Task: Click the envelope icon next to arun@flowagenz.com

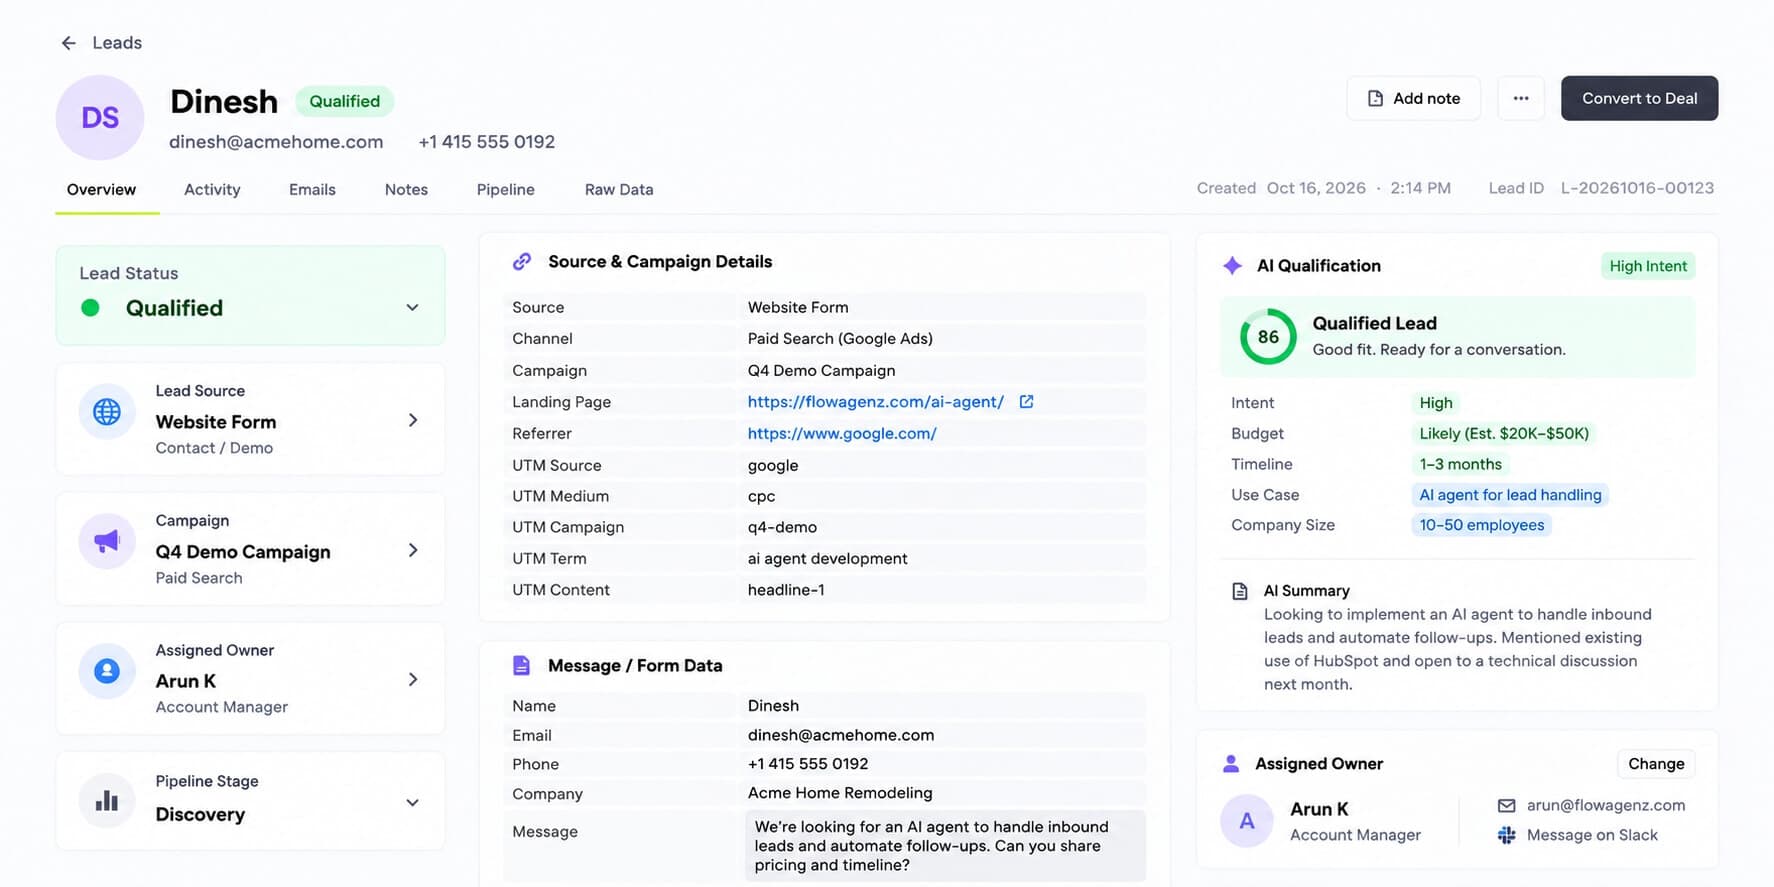Action: [1506, 805]
